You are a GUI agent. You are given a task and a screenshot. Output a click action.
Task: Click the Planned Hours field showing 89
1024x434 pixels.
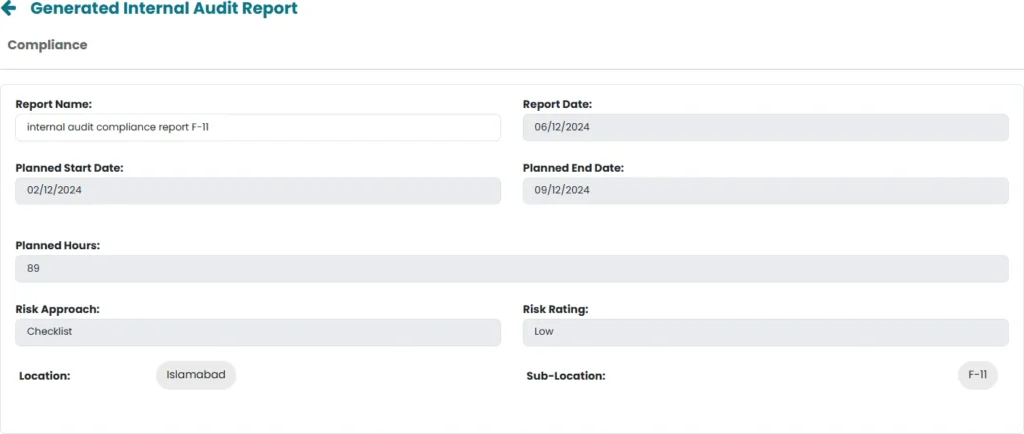pos(511,268)
